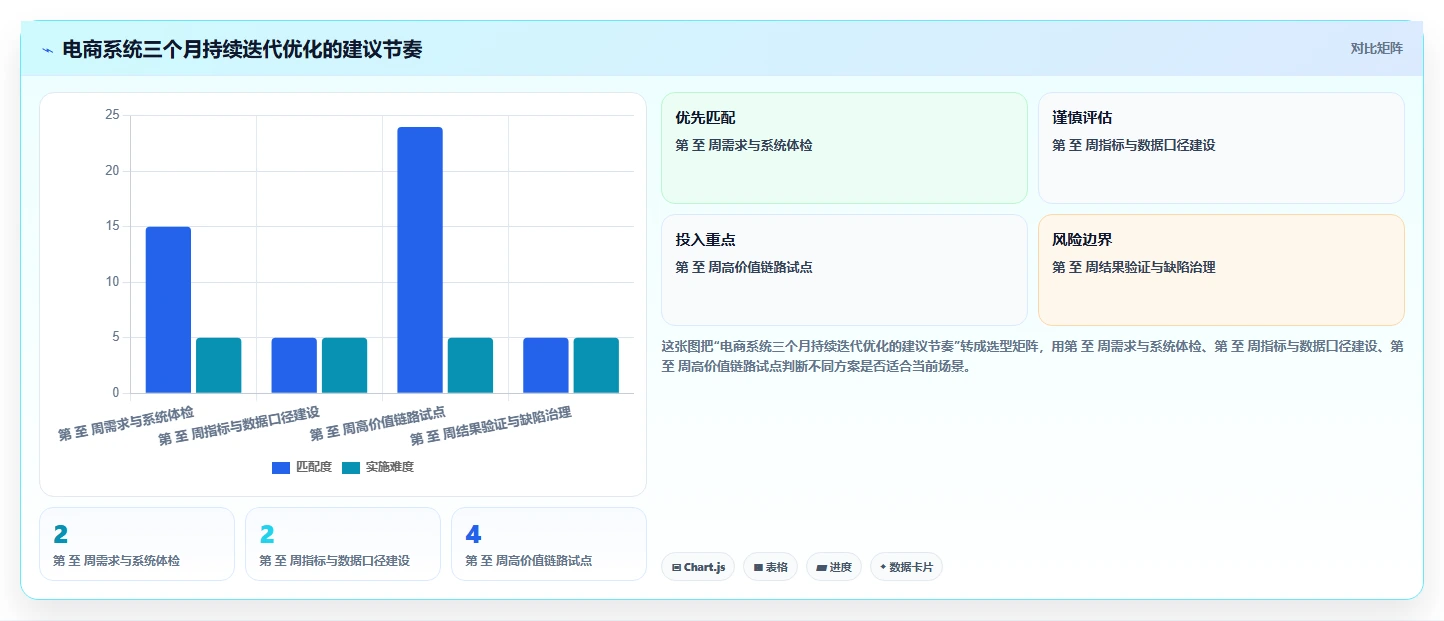Click the y-axis value 15
Screen dimensions: 1444x621
[x=112, y=226]
